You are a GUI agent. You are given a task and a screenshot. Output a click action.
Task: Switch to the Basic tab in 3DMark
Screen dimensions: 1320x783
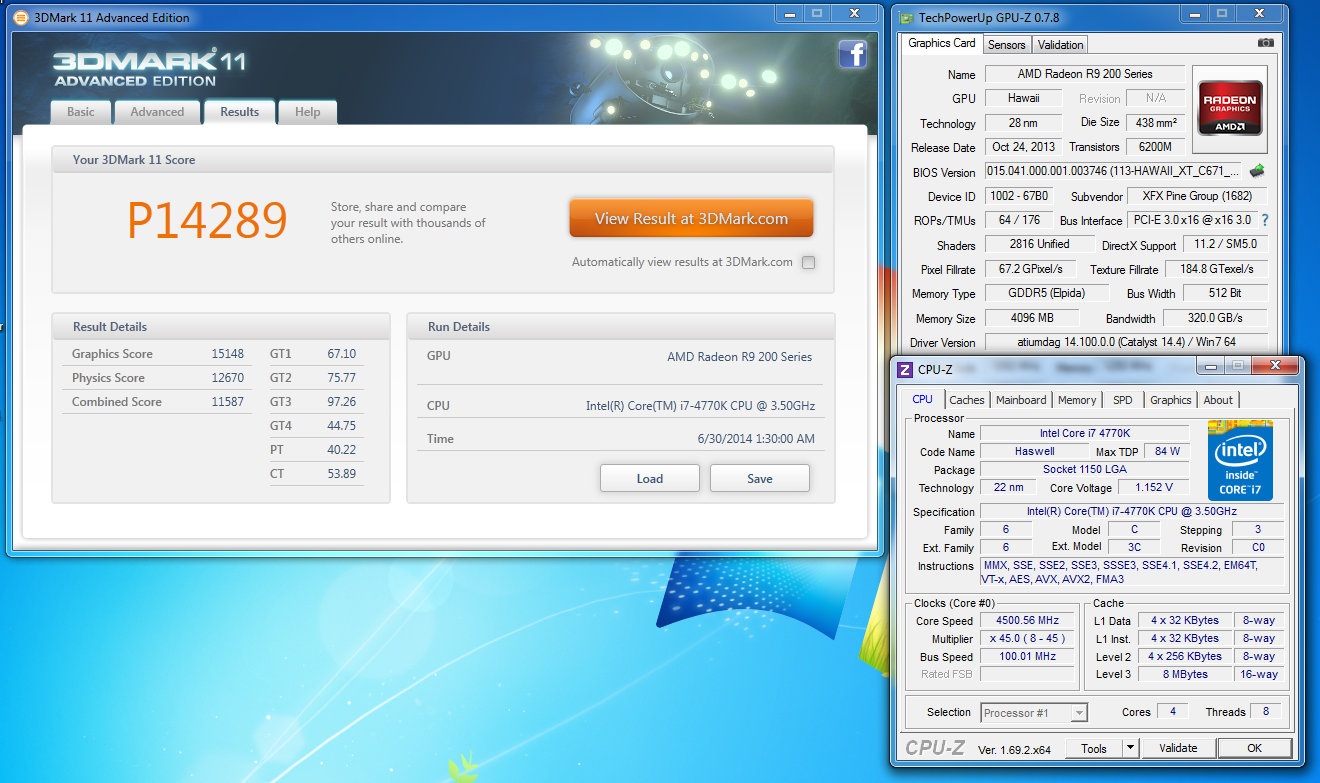81,112
